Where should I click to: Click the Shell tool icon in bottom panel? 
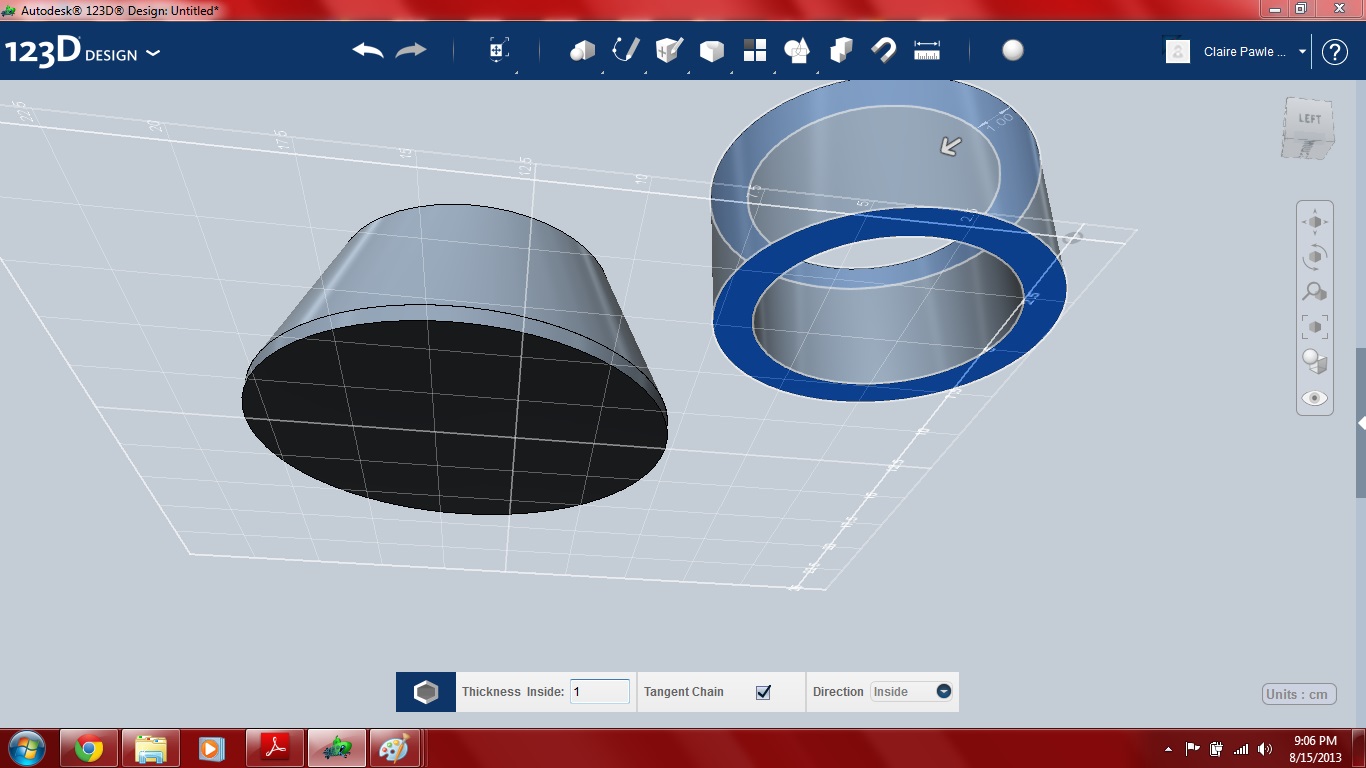point(426,692)
